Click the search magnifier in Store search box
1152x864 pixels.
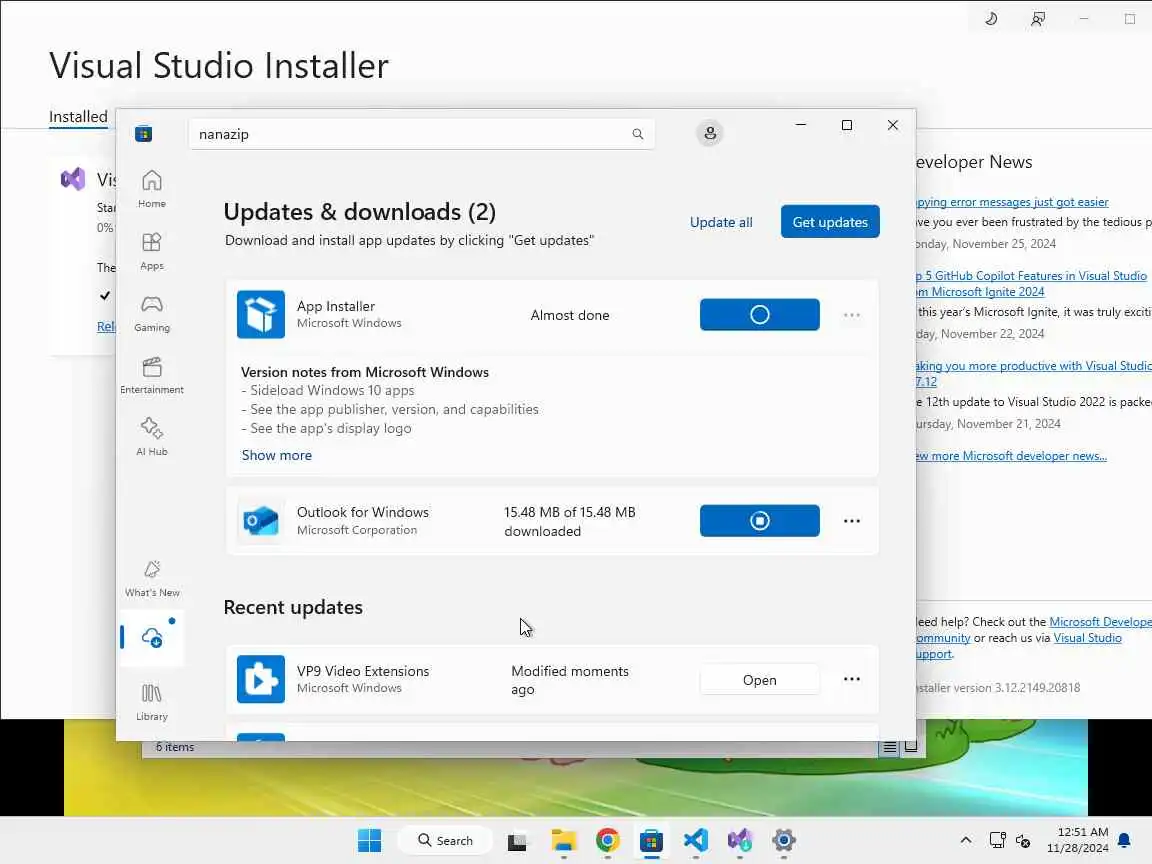tap(637, 134)
